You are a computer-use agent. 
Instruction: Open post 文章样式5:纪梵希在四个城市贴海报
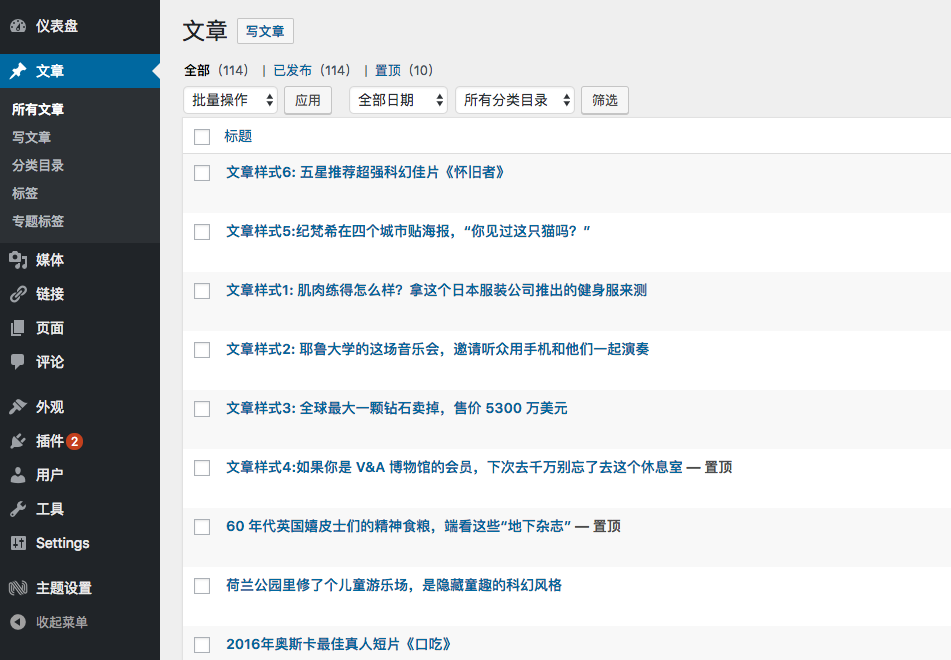(x=408, y=231)
